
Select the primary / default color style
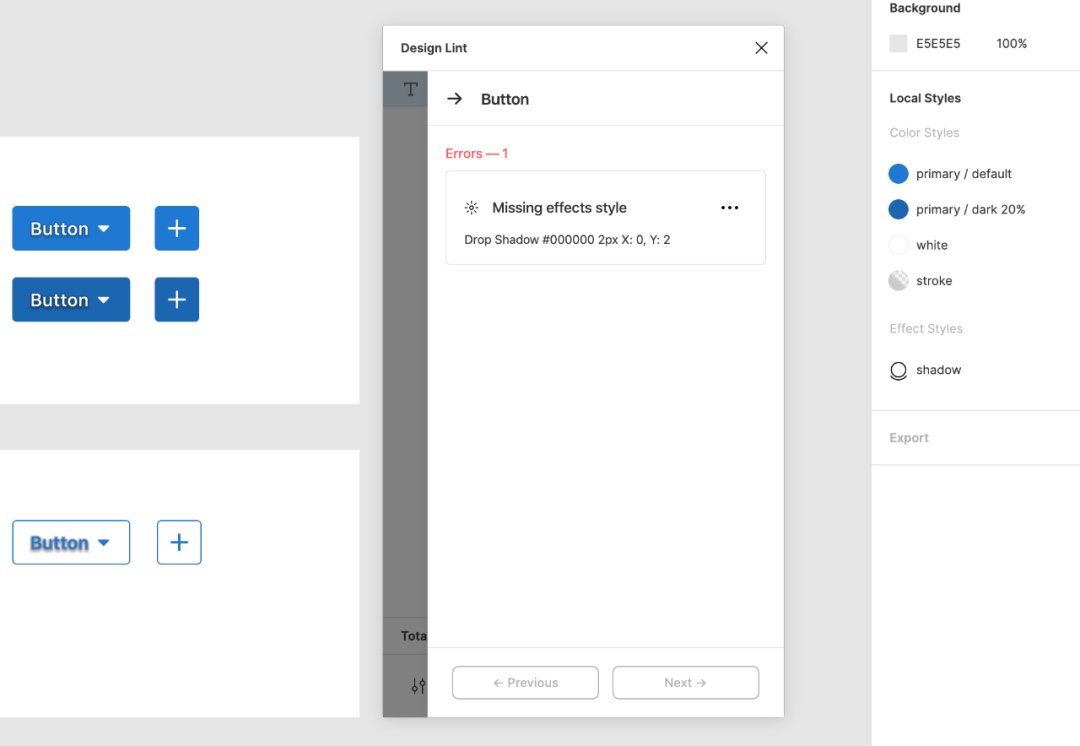coord(964,174)
